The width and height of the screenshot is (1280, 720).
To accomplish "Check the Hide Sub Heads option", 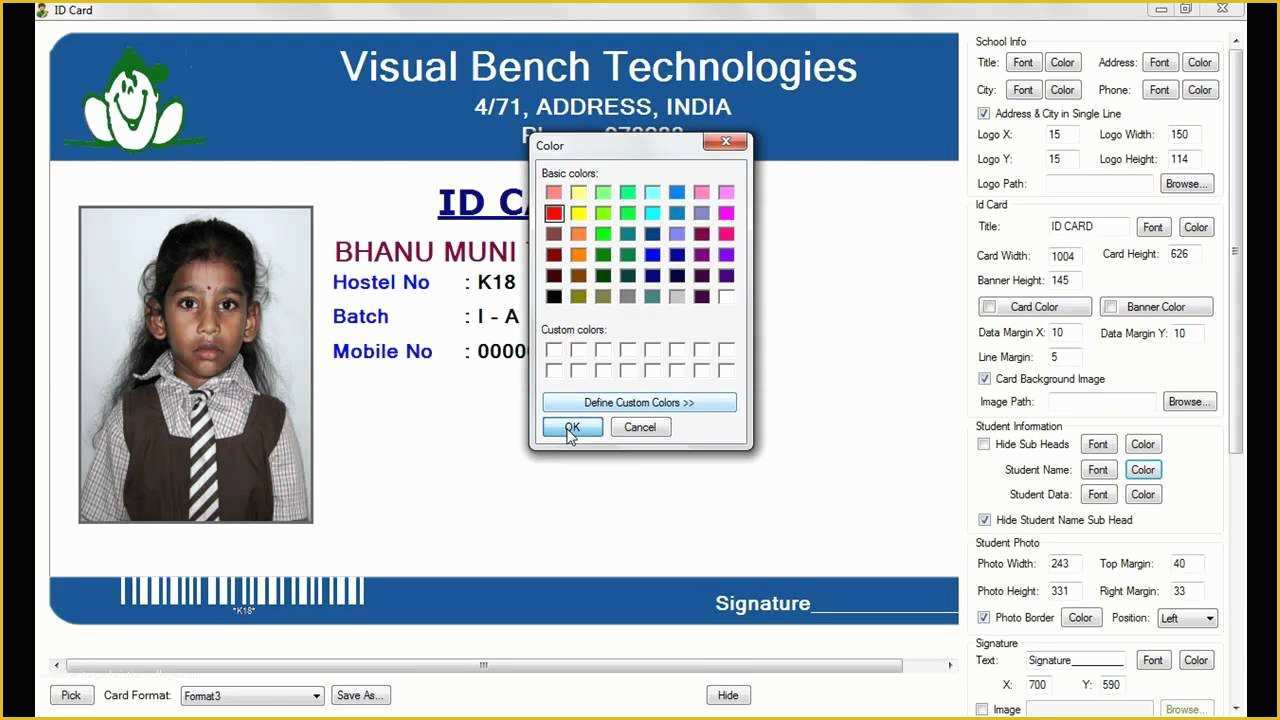I will [x=984, y=444].
